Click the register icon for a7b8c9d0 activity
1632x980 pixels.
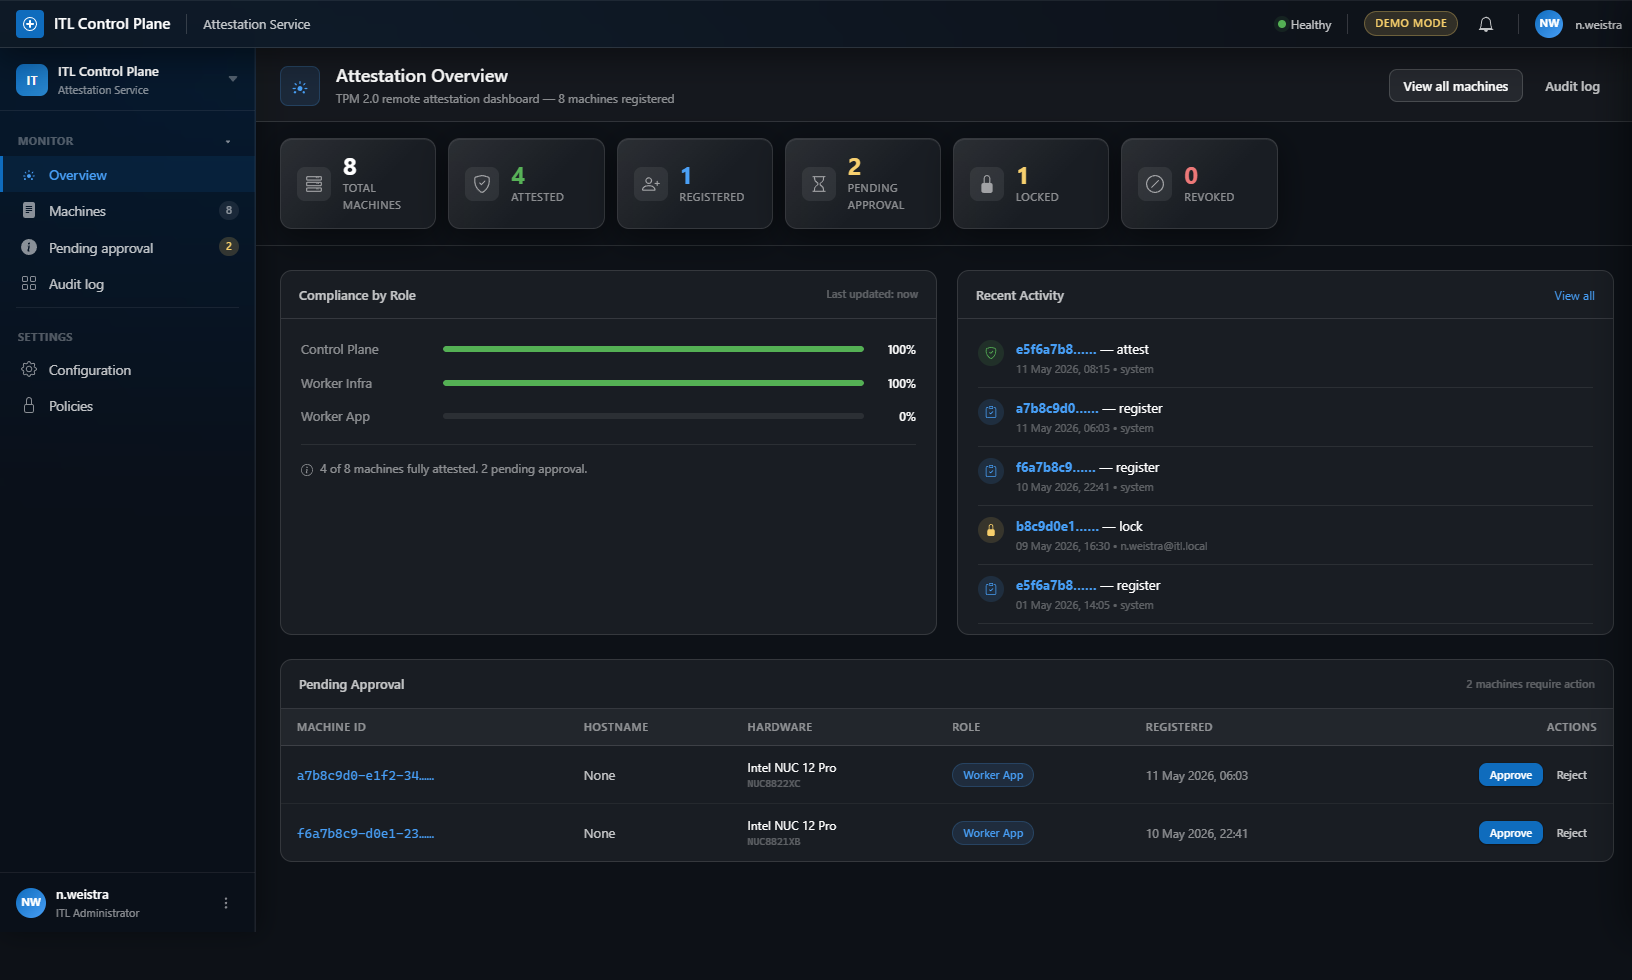point(991,412)
